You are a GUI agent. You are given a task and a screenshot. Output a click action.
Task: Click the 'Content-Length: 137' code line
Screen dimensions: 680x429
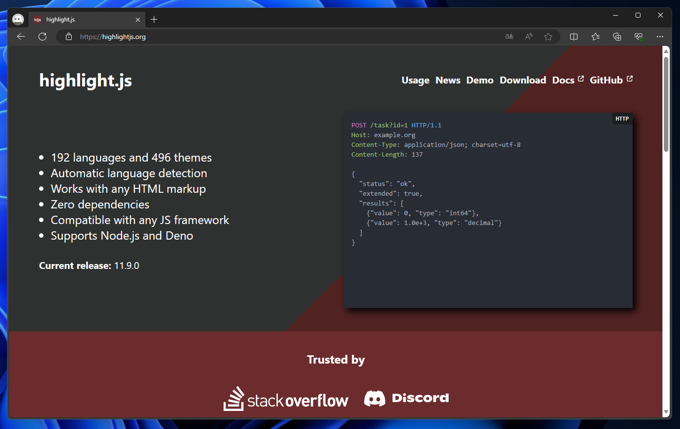point(386,154)
